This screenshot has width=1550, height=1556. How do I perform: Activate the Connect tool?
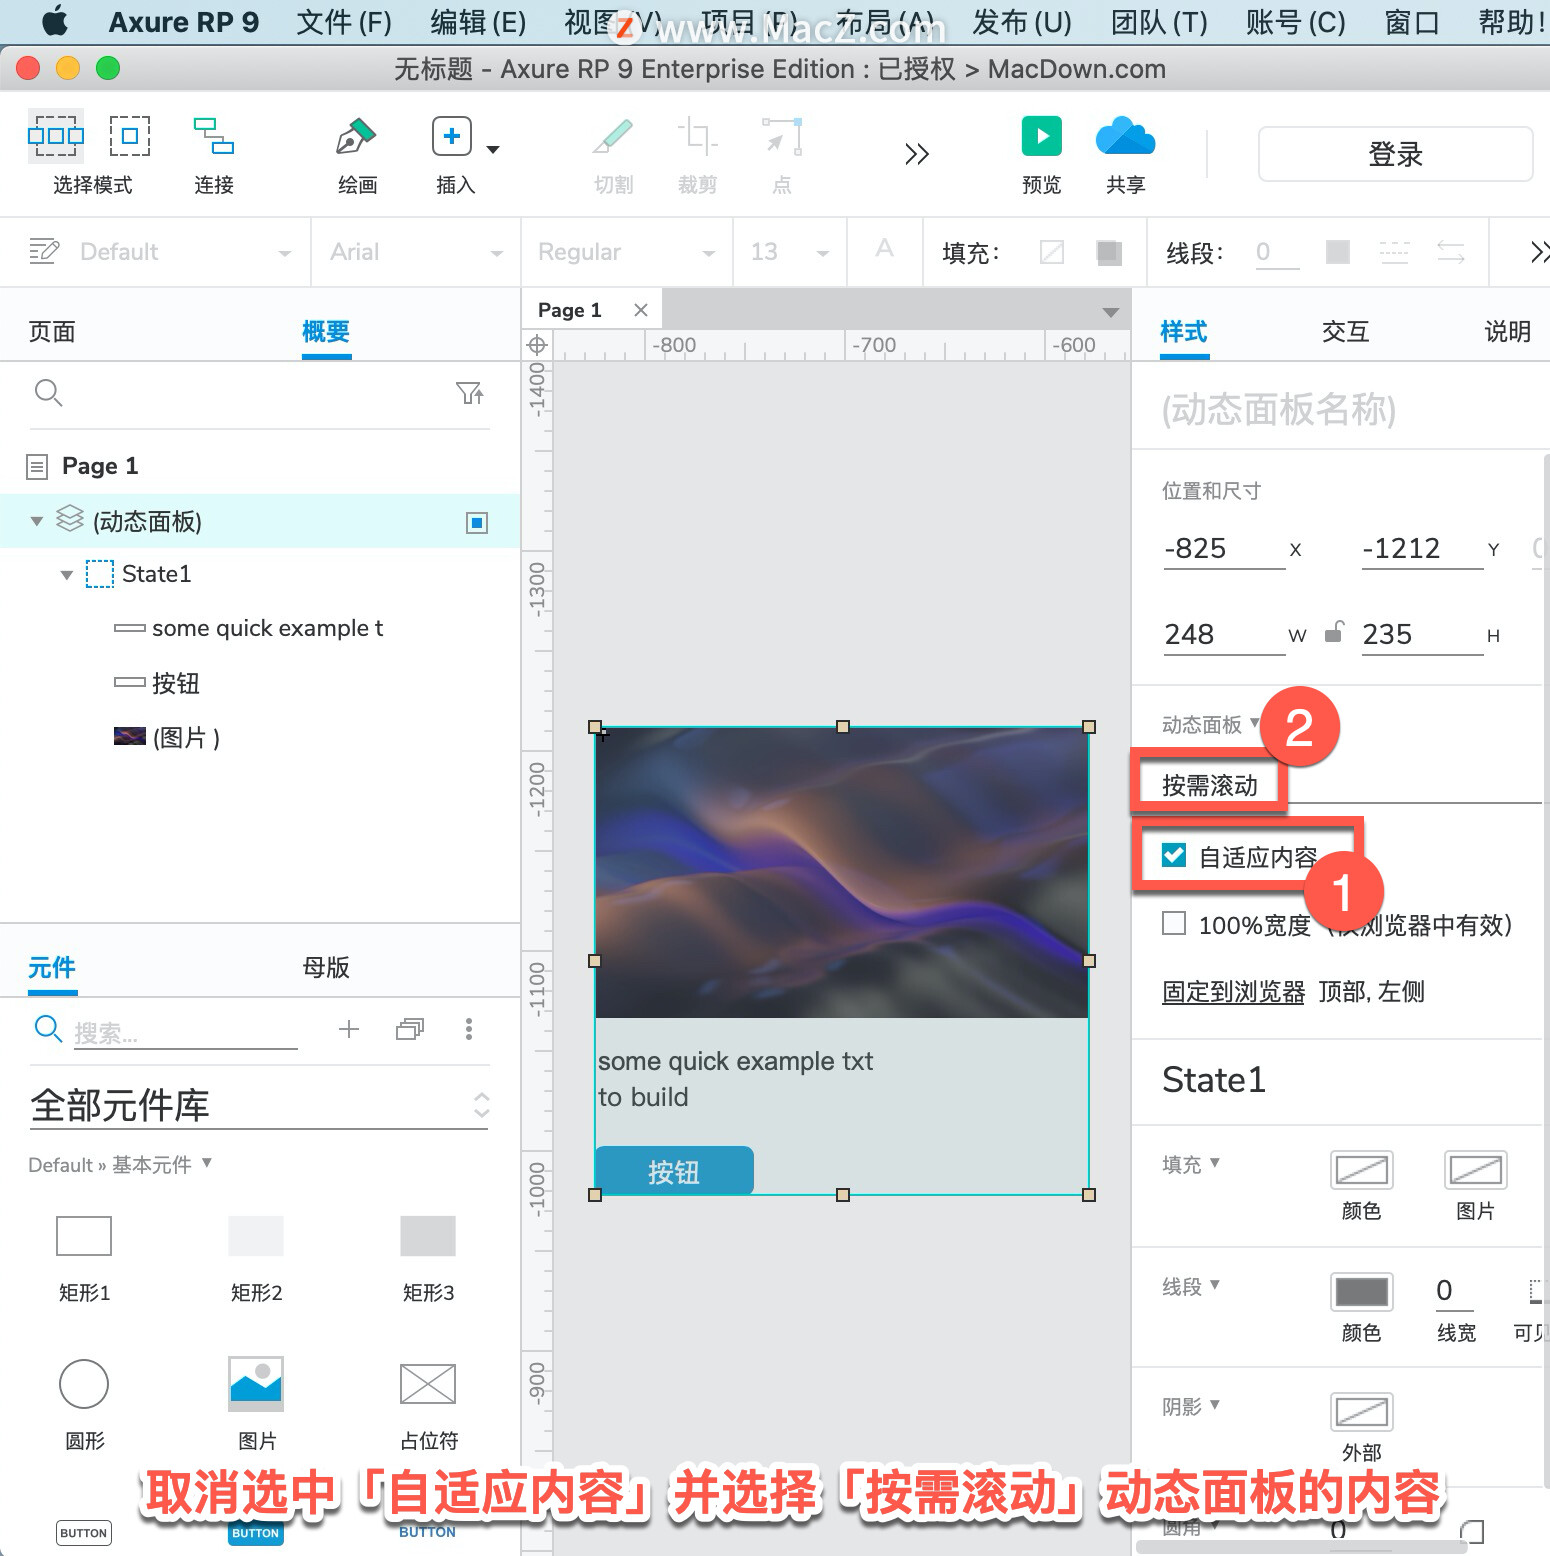(214, 136)
